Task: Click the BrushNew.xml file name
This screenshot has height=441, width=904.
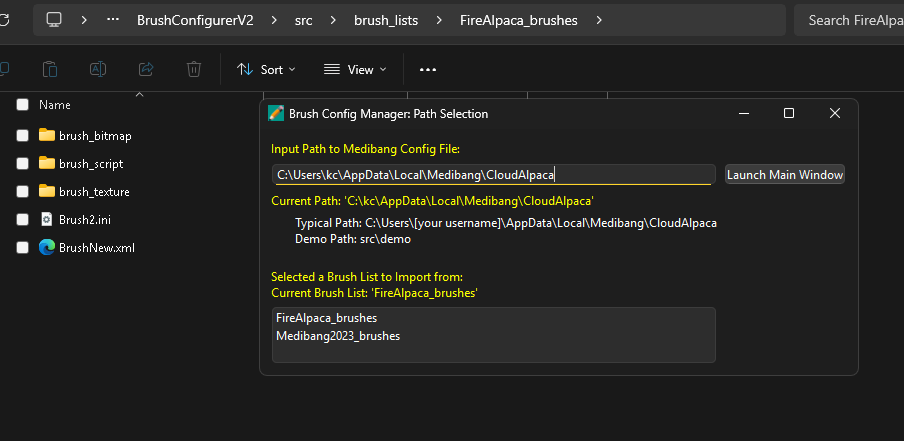Action: [97, 247]
